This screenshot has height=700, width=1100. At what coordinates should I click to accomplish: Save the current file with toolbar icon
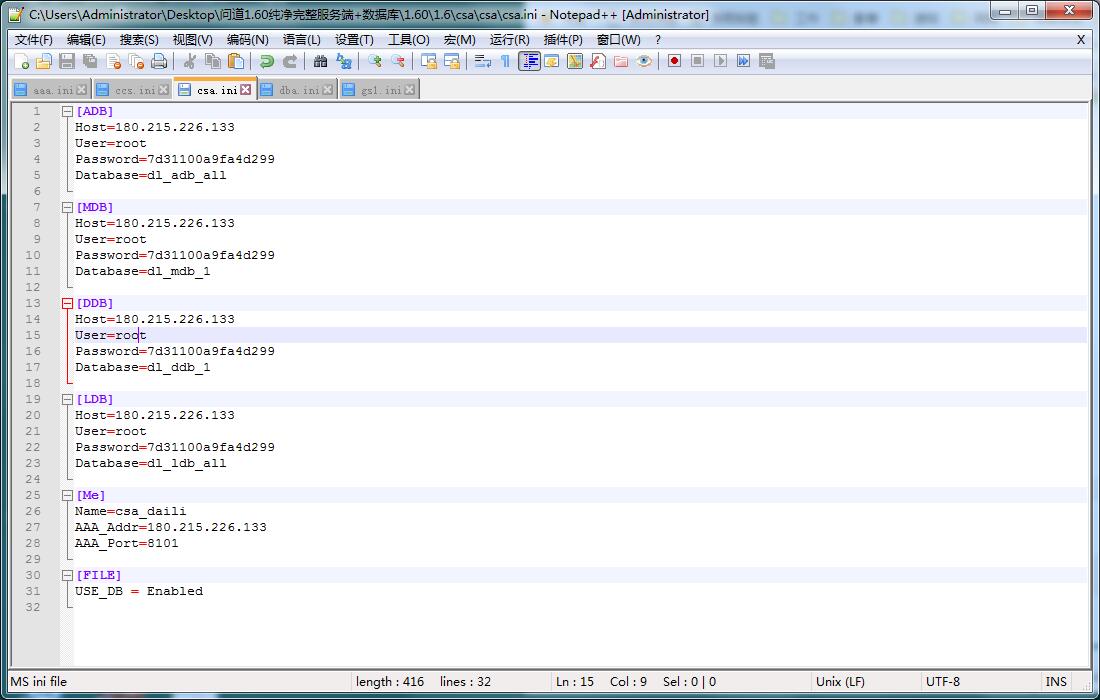point(67,62)
